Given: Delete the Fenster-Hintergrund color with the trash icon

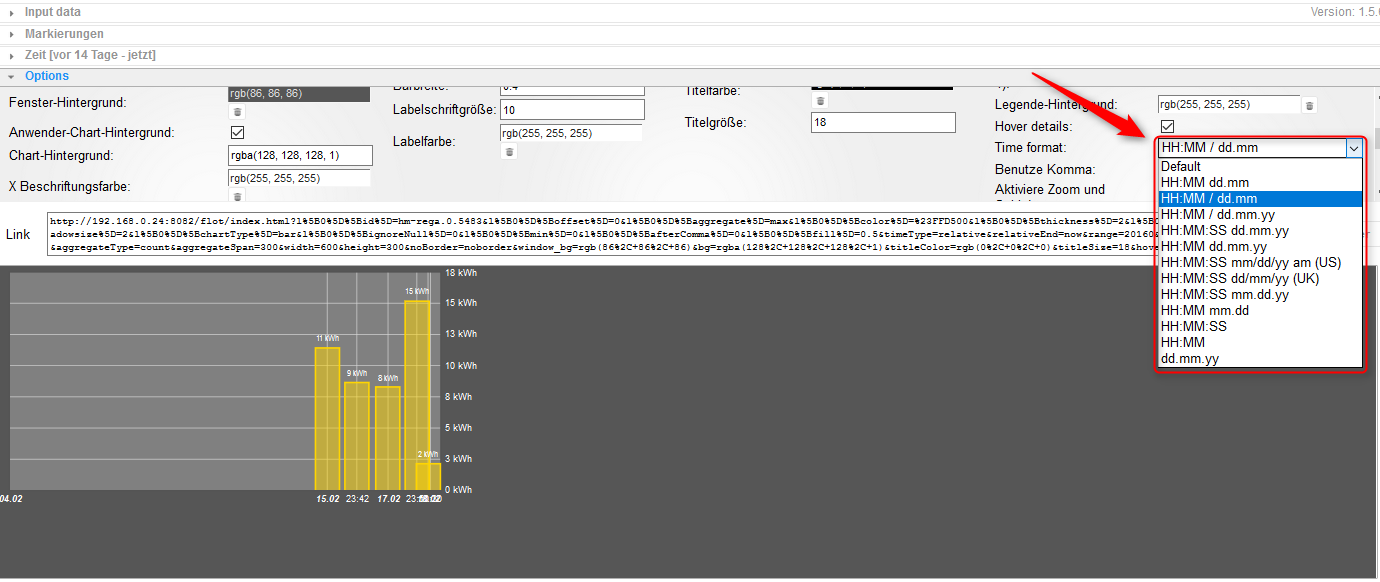Looking at the screenshot, I should 237,112.
